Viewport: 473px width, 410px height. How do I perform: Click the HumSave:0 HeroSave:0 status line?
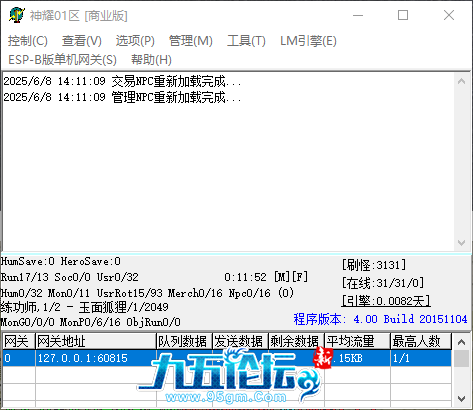(x=61, y=261)
